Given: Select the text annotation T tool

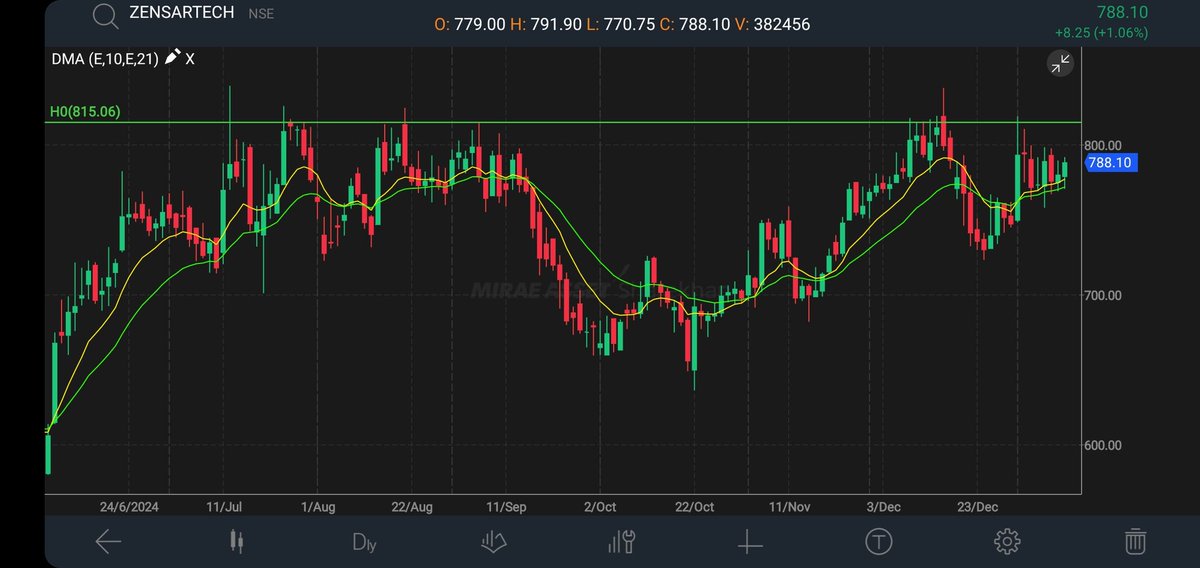Looking at the screenshot, I should (x=878, y=542).
